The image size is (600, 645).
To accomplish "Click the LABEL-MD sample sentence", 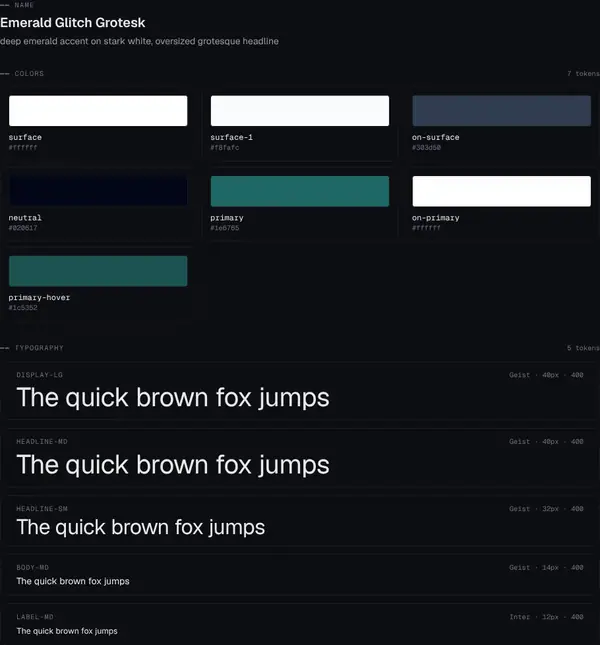I will pyautogui.click(x=67, y=631).
